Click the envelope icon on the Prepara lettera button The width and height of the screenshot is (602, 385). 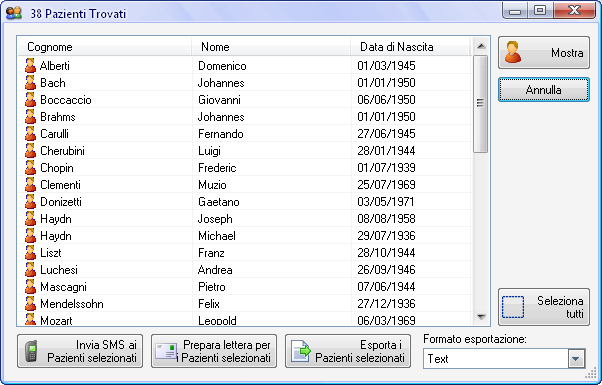pyautogui.click(x=166, y=351)
